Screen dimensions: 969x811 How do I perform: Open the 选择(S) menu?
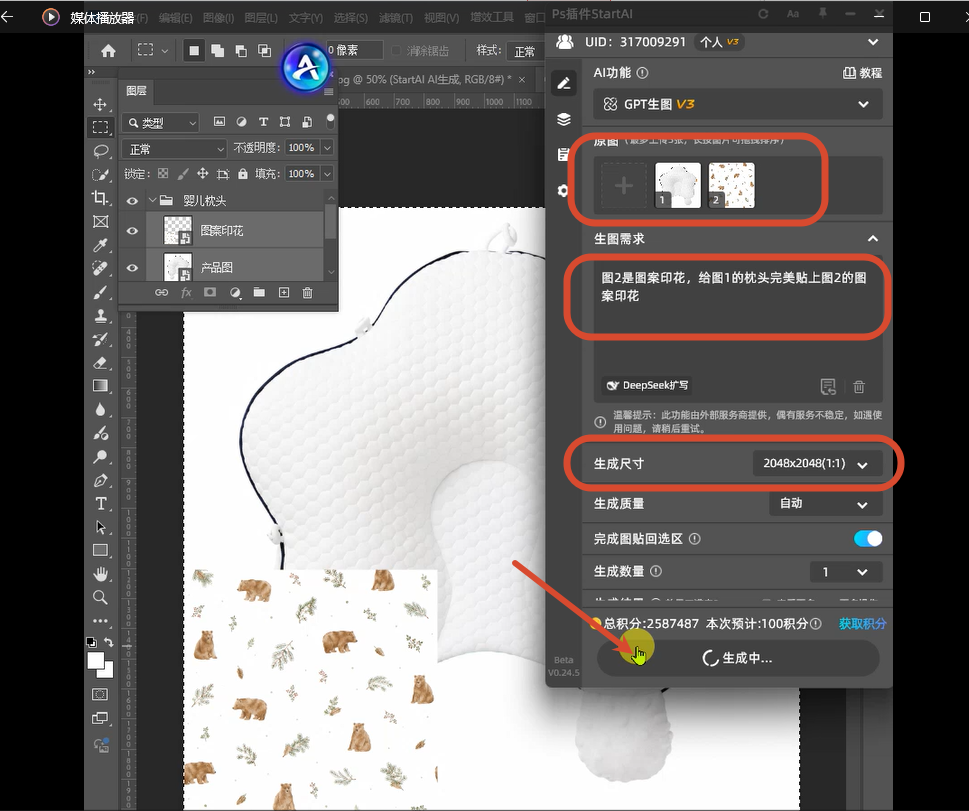click(x=350, y=18)
